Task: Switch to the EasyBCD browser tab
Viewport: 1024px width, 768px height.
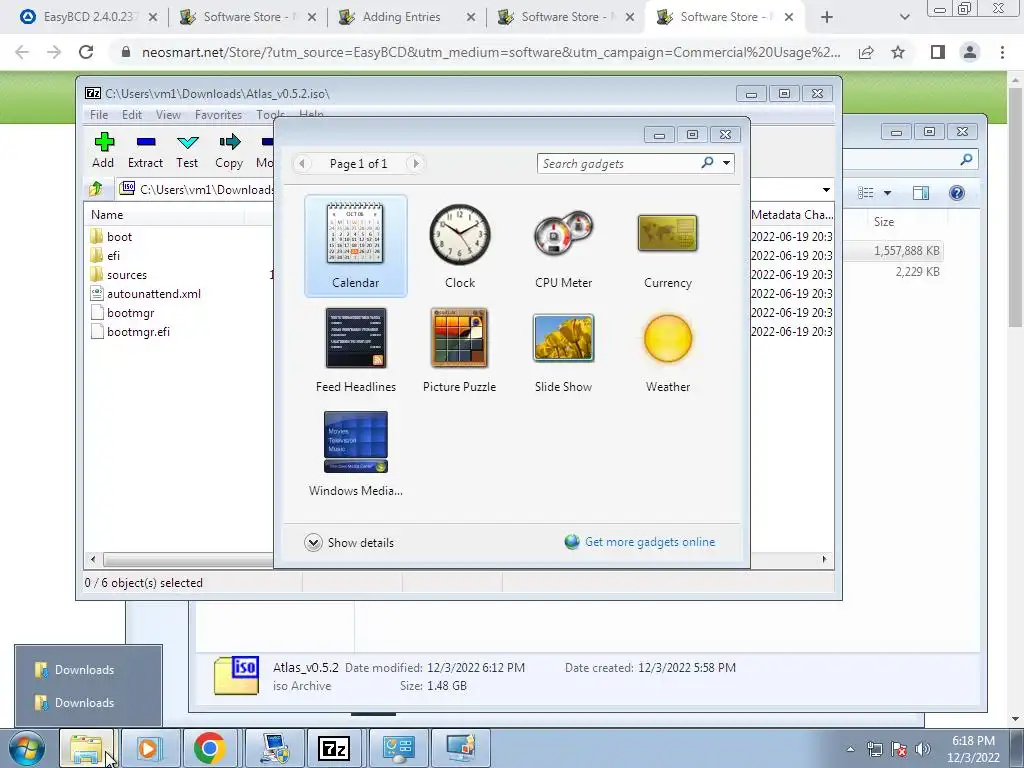Action: (x=89, y=17)
